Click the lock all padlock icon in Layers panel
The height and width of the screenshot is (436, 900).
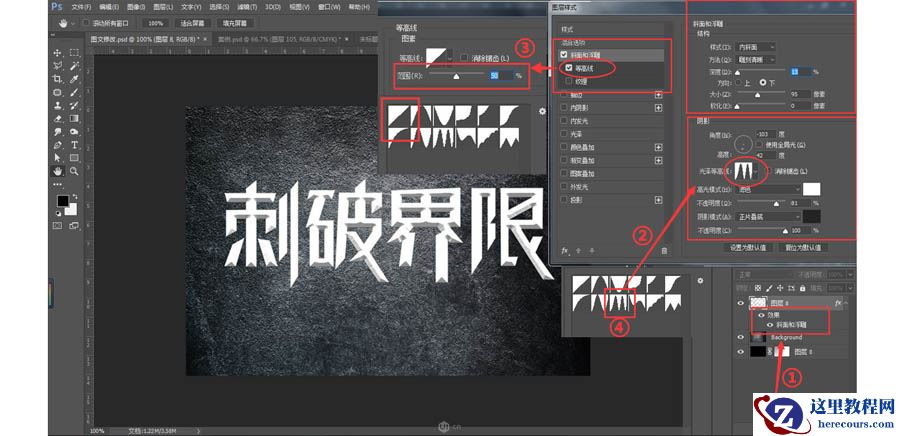click(x=803, y=288)
